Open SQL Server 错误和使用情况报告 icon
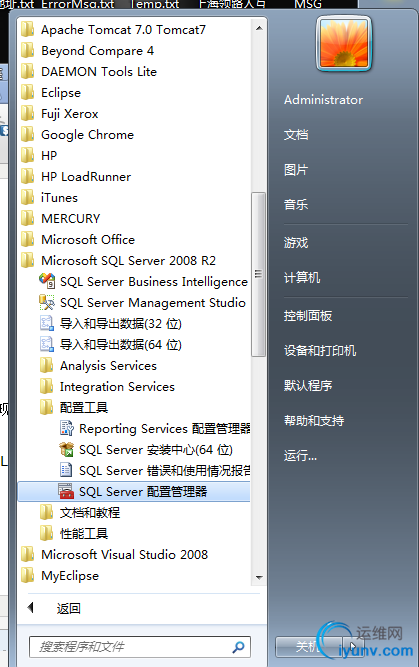The width and height of the screenshot is (419, 667). [x=66, y=470]
